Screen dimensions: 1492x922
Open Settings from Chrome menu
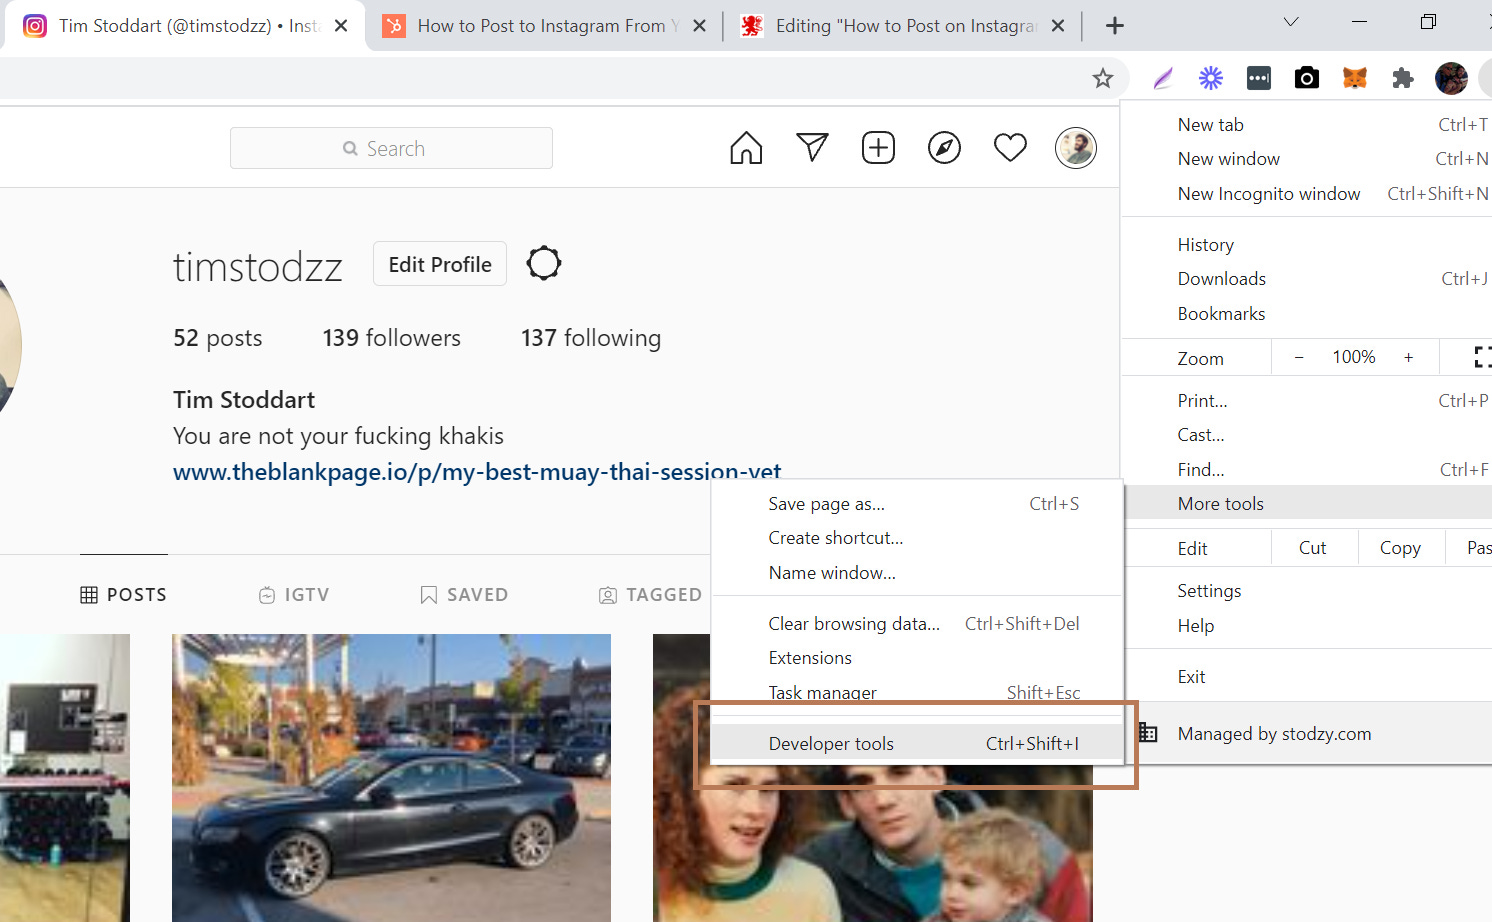tap(1307, 591)
